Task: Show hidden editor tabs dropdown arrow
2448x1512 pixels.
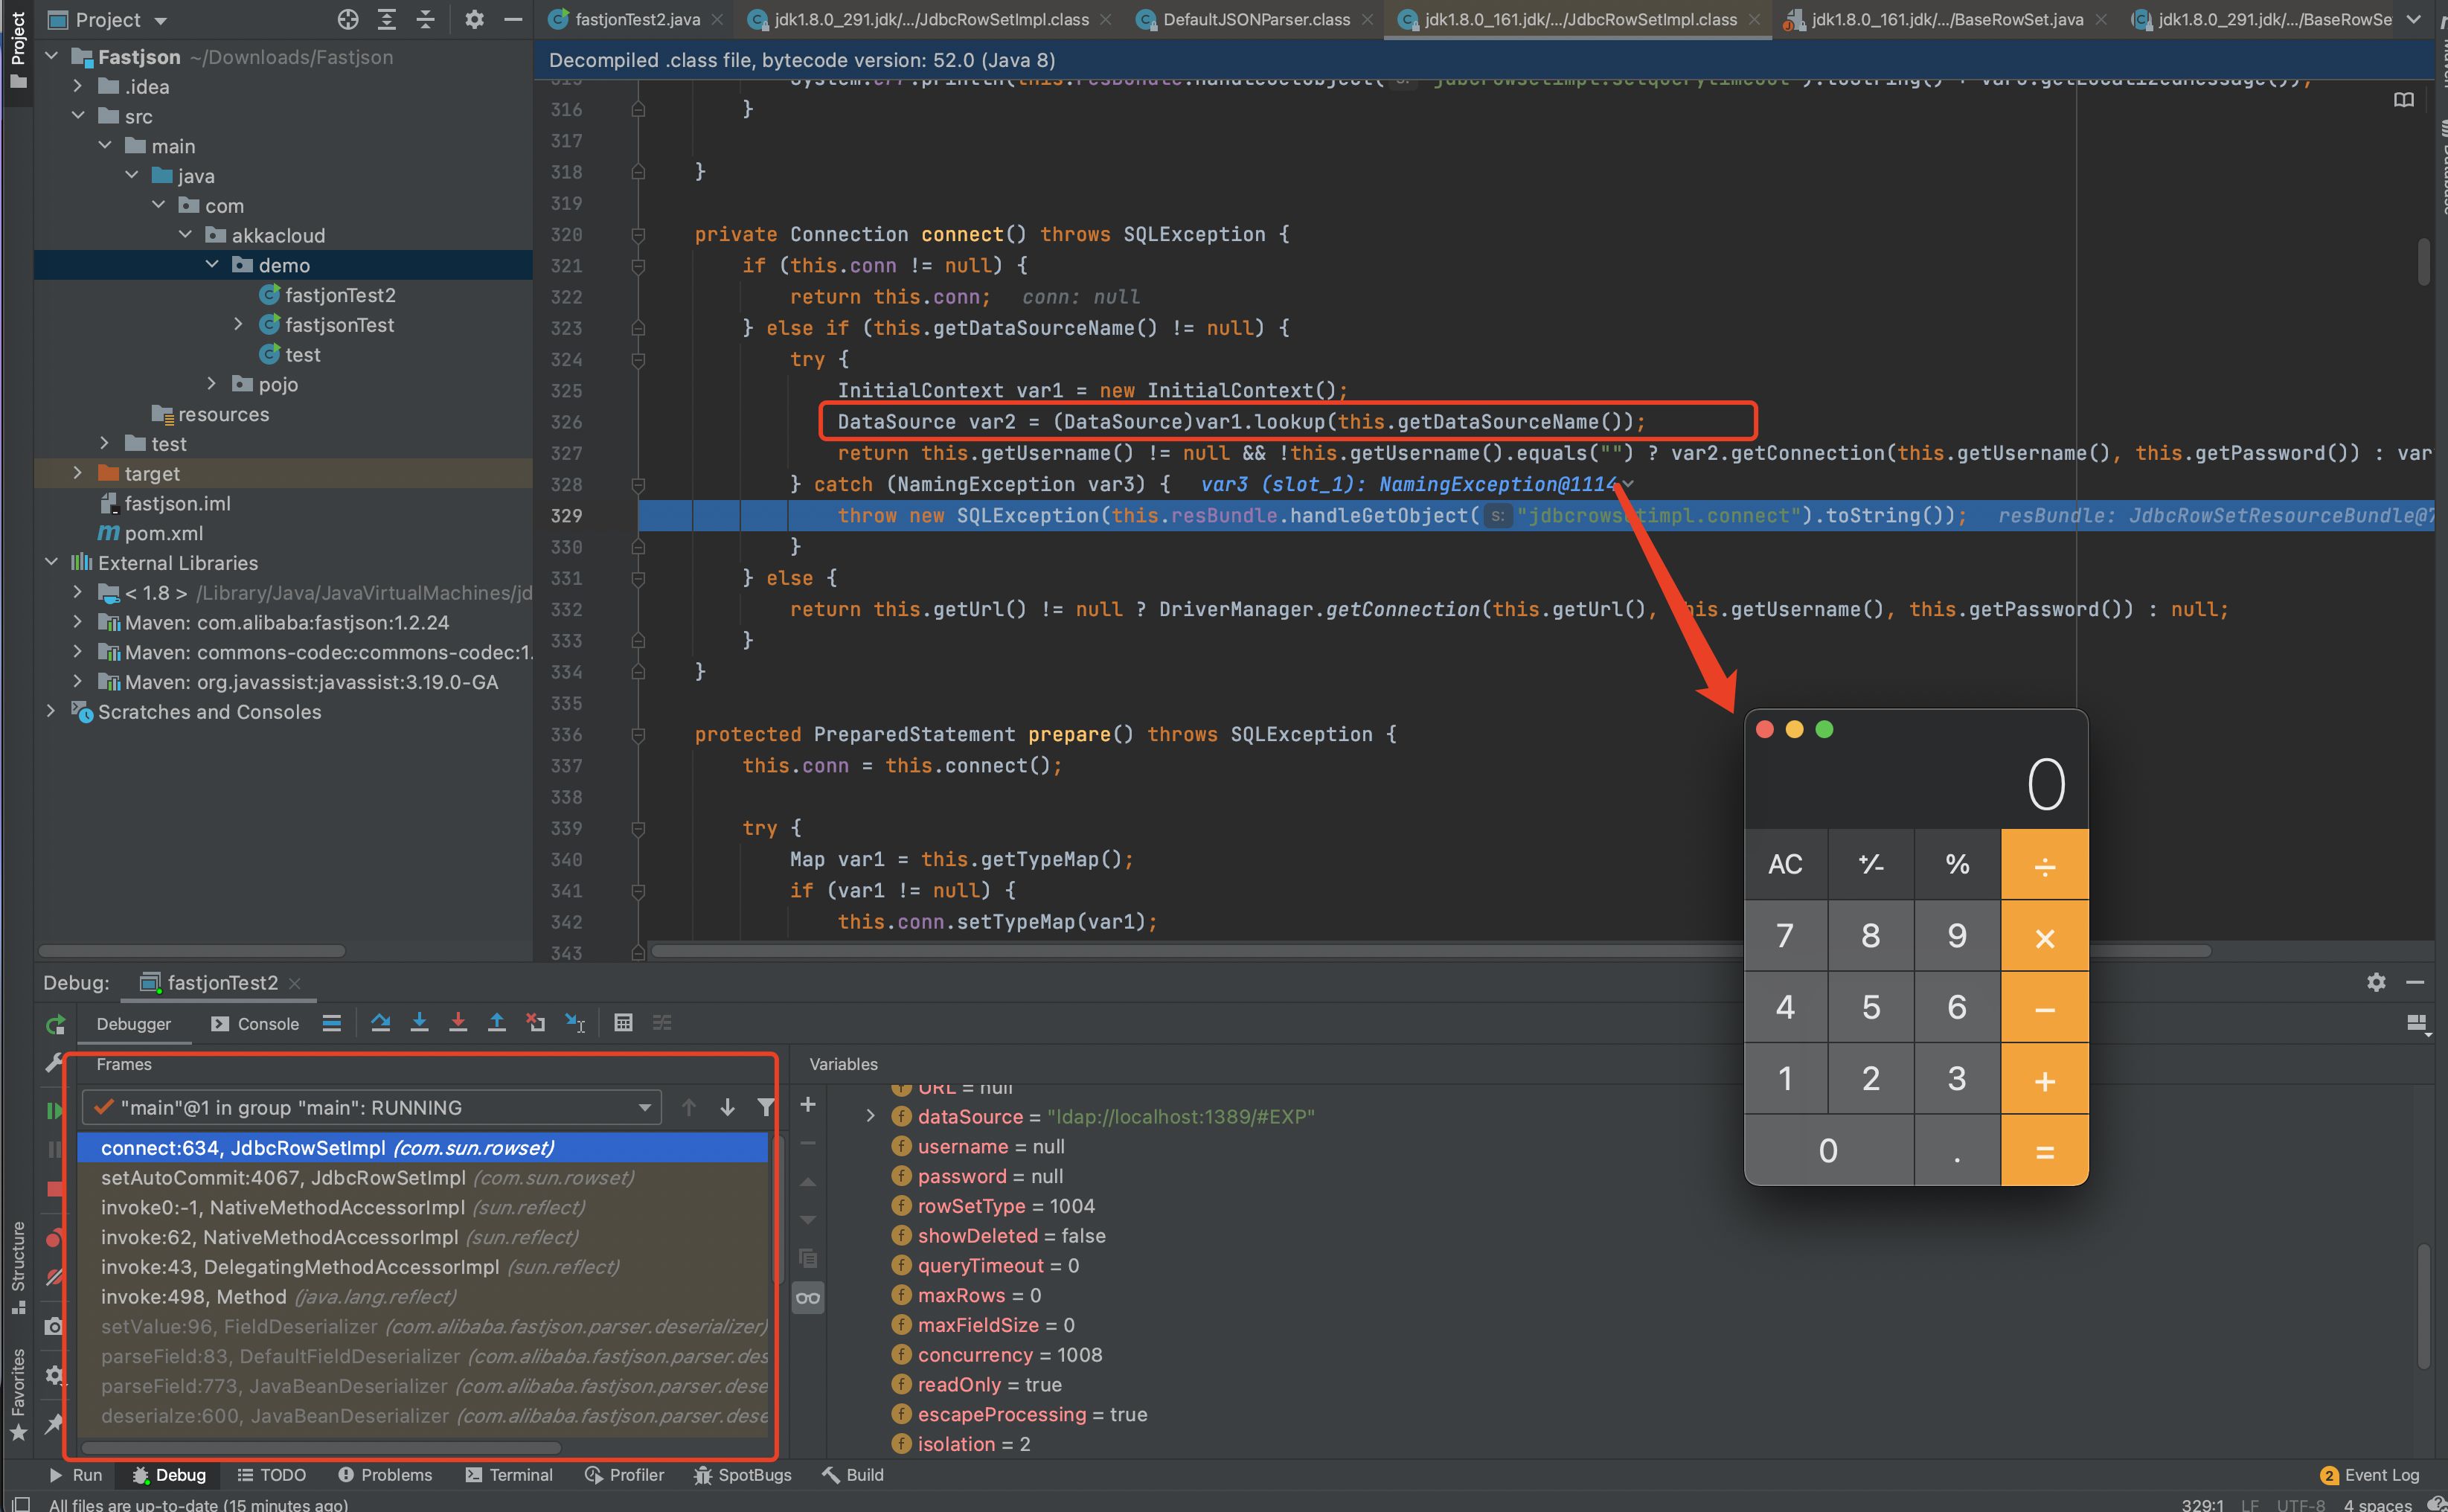Action: click(x=2413, y=19)
